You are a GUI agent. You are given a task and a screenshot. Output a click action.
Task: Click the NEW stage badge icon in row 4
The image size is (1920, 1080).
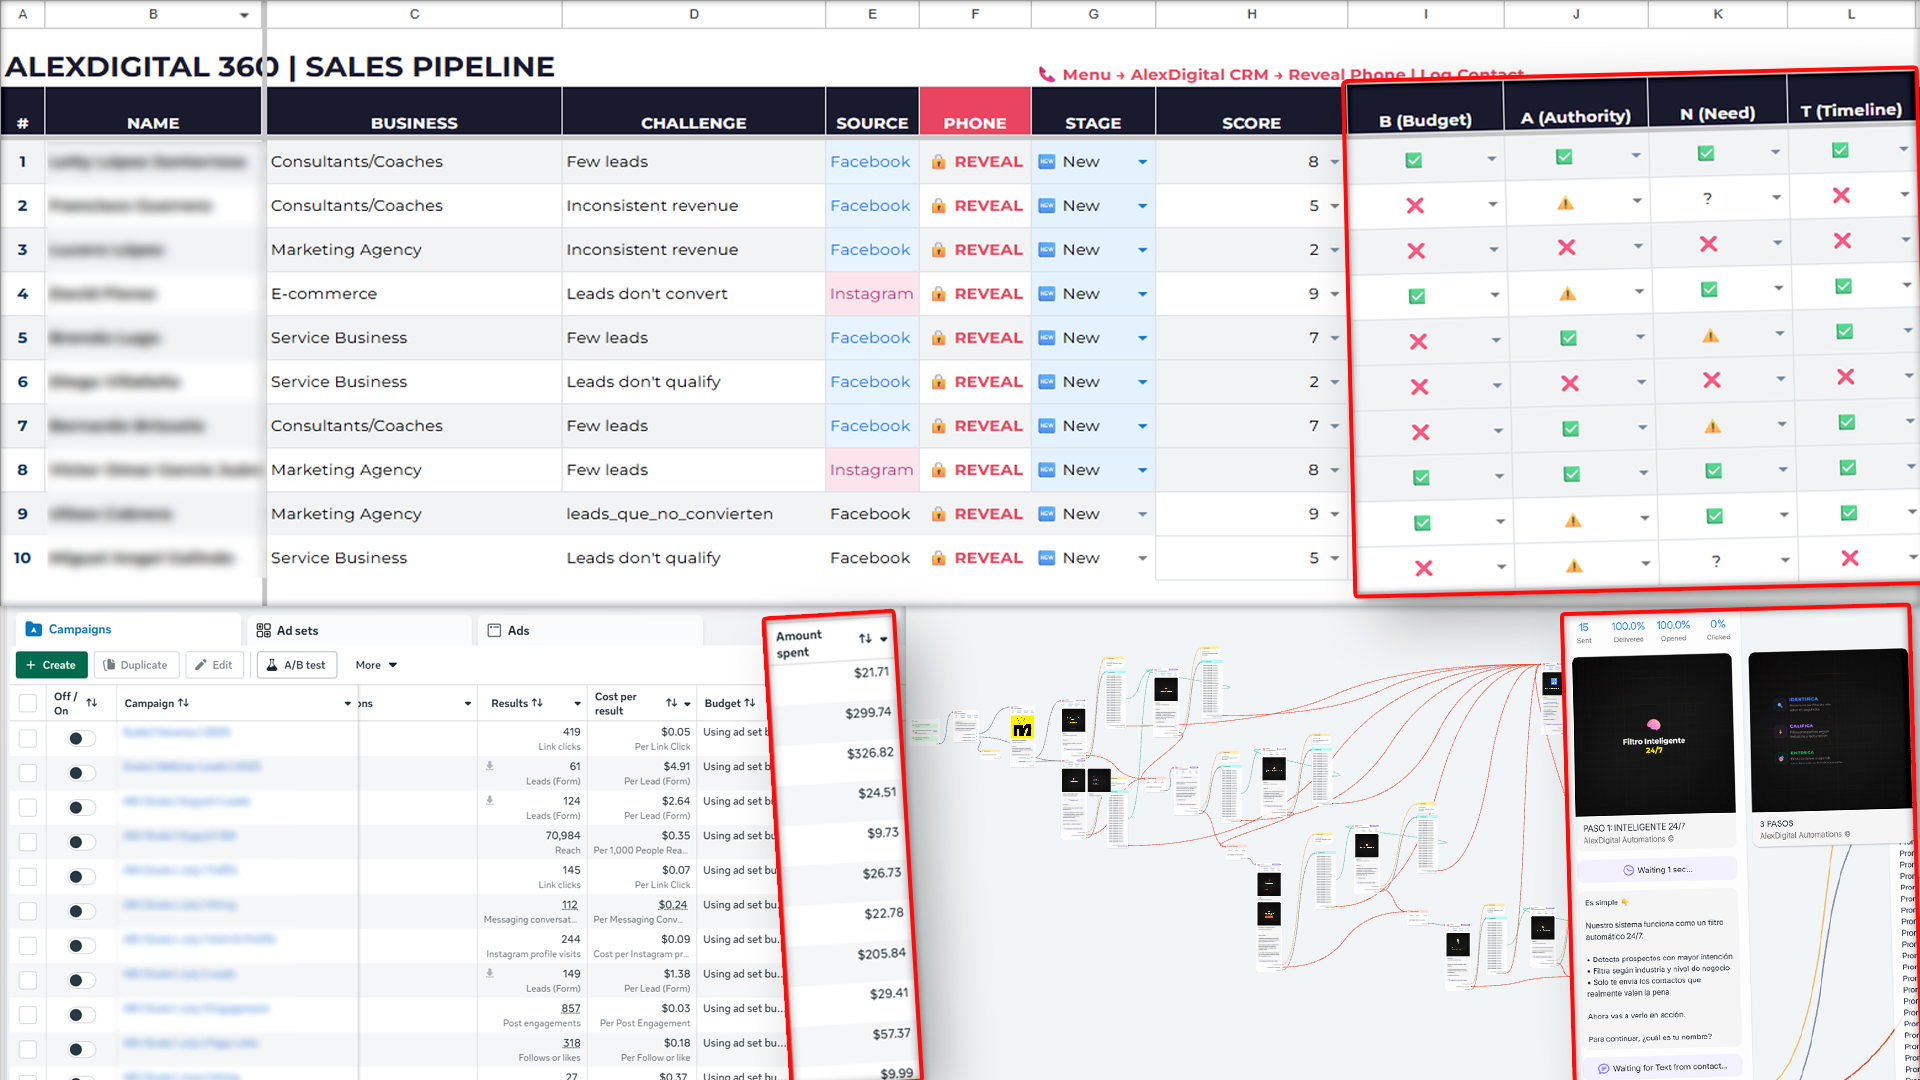(1046, 294)
